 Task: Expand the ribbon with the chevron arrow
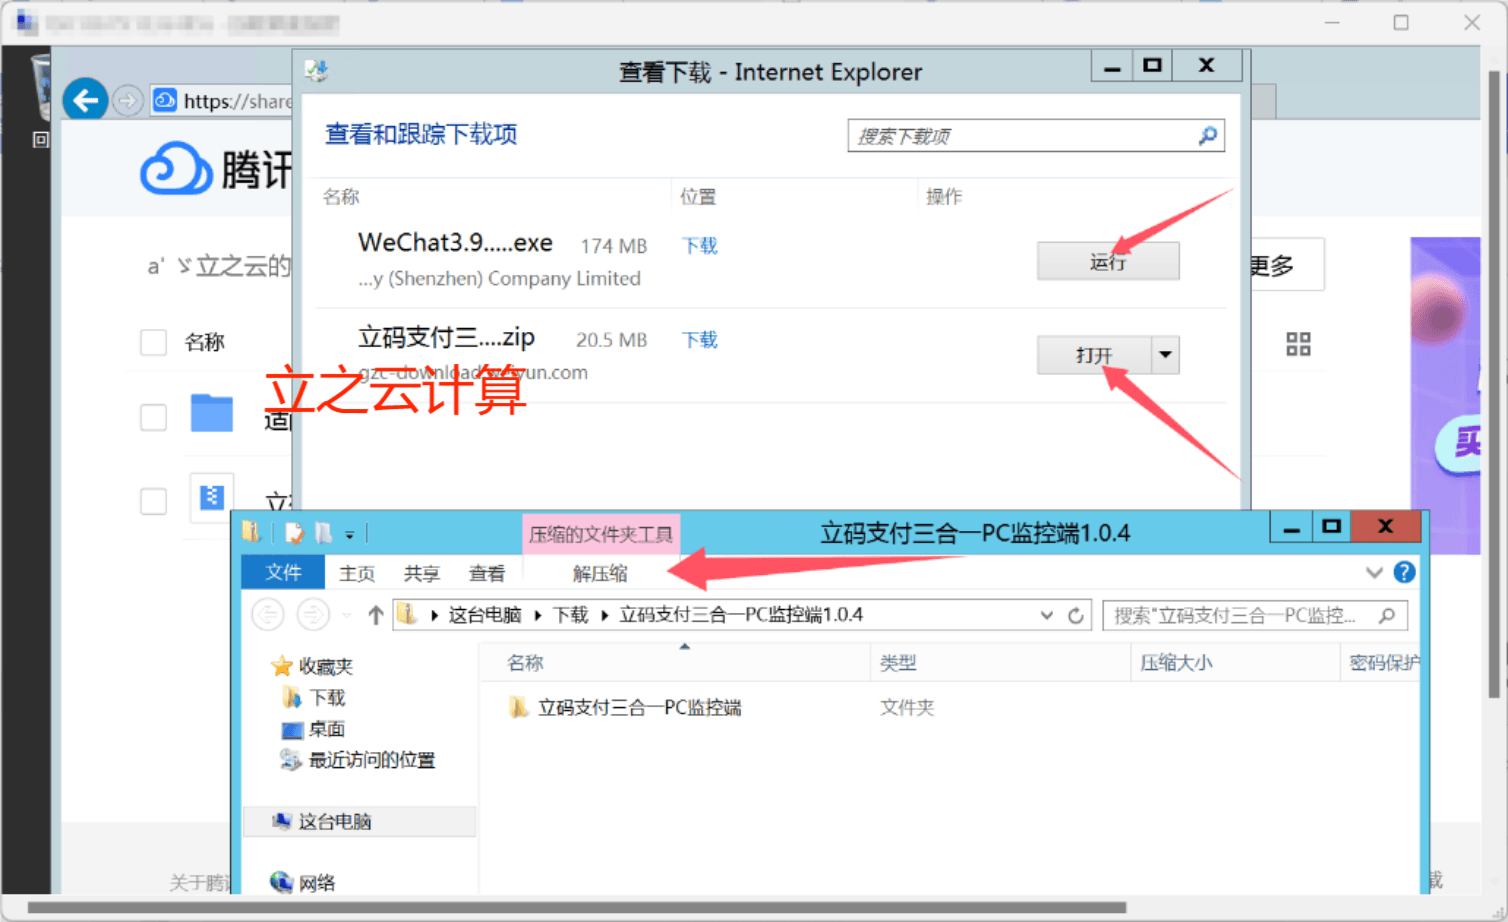1374,572
